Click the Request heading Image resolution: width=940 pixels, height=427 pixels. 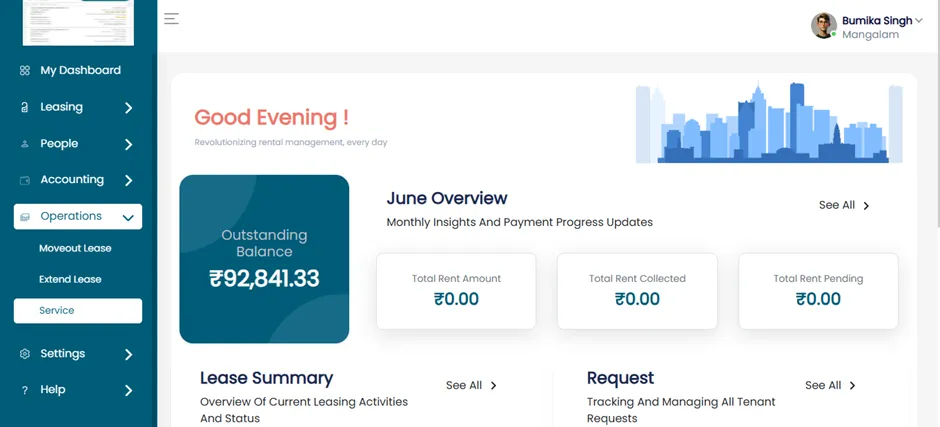point(620,378)
